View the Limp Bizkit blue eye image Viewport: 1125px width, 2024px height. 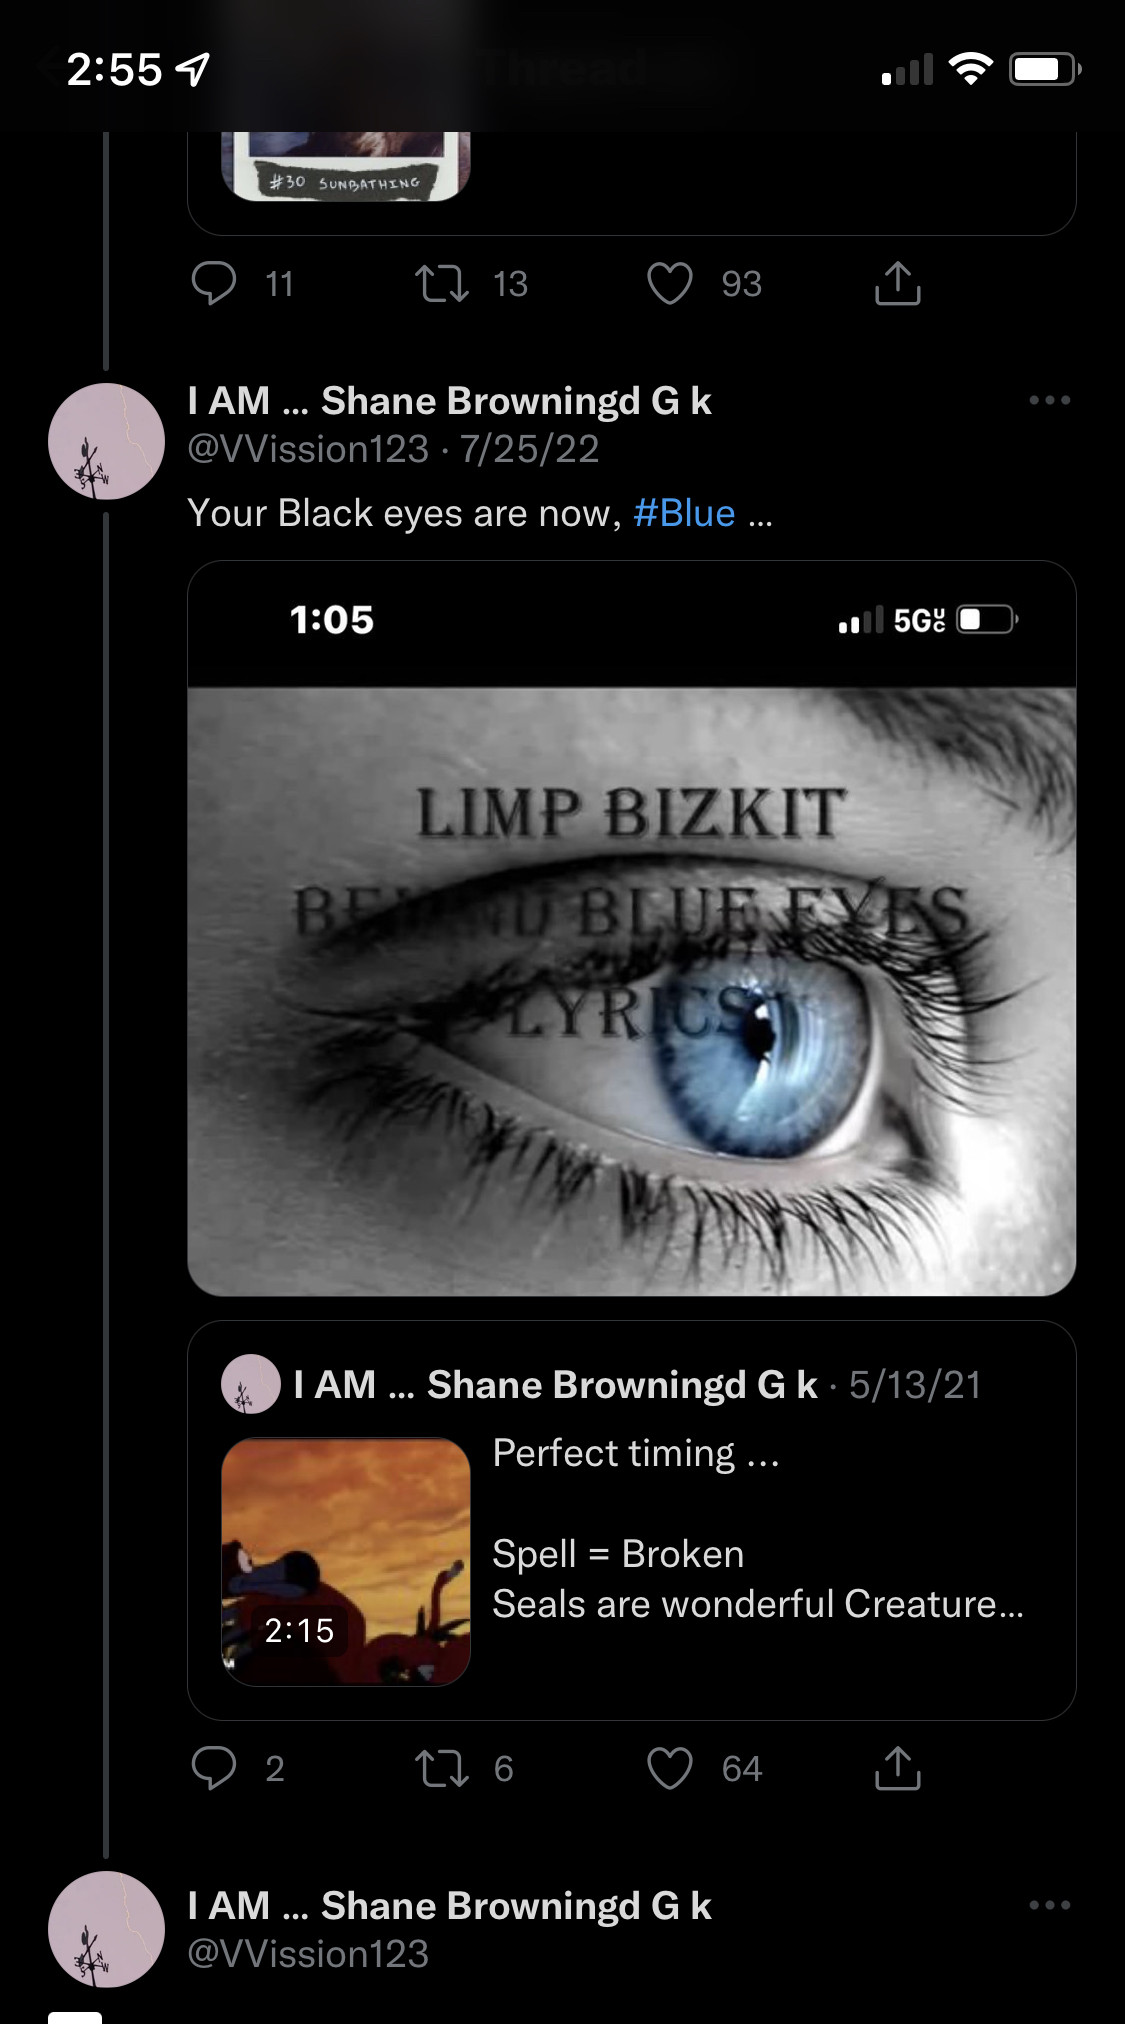pos(631,990)
